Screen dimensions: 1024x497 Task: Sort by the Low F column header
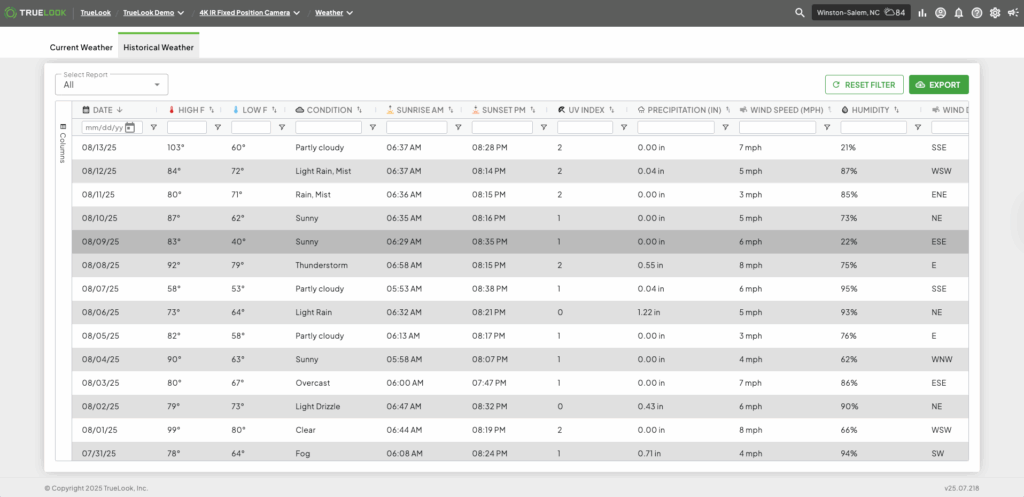click(x=254, y=110)
